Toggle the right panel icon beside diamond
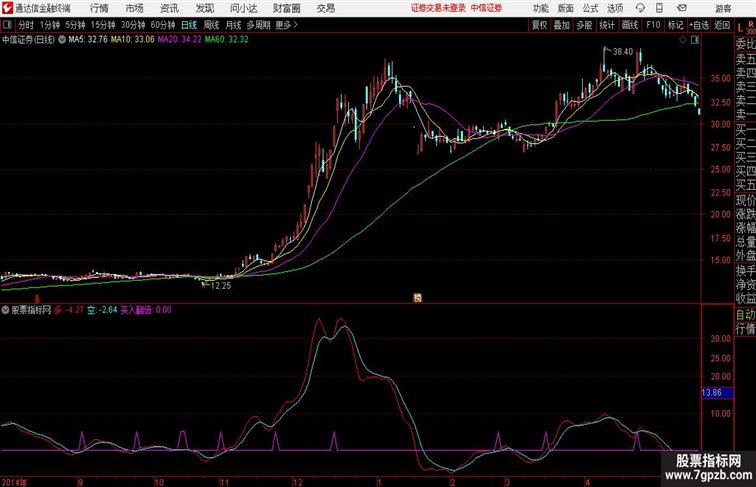756x487 pixels. 695,40
